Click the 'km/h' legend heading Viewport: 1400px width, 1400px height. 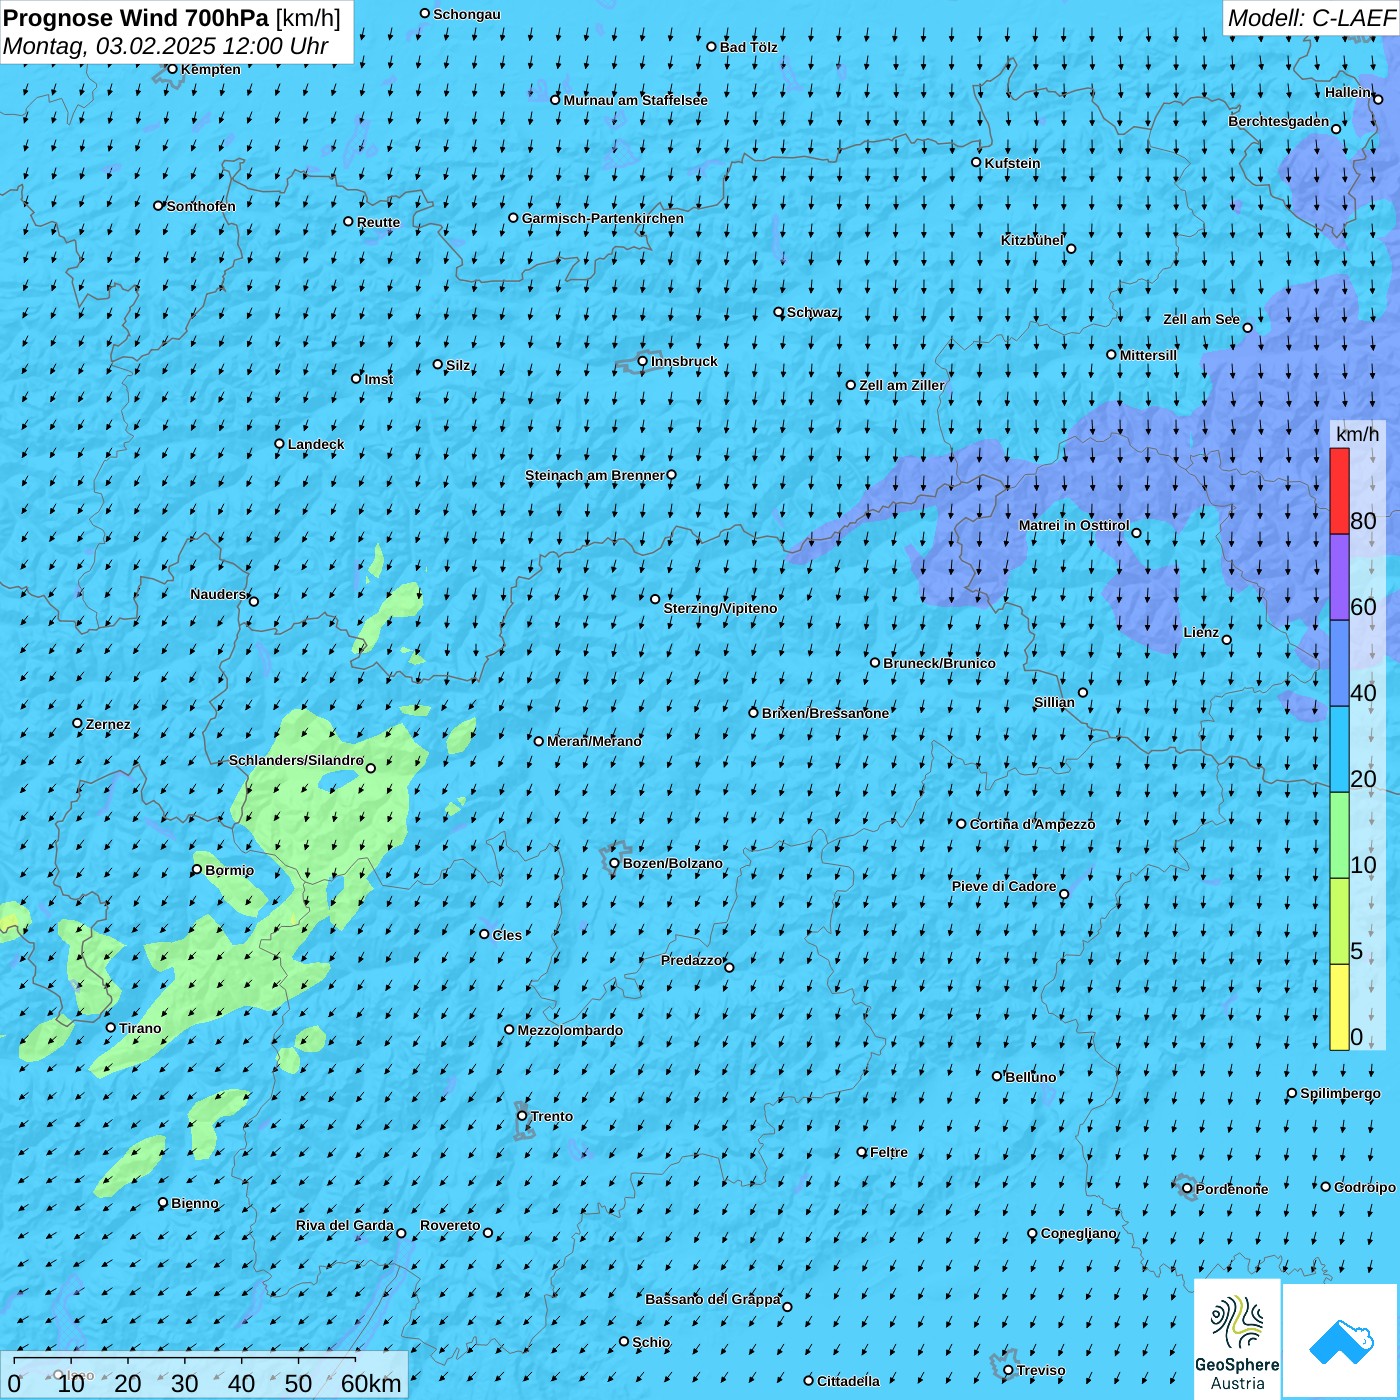(x=1357, y=434)
